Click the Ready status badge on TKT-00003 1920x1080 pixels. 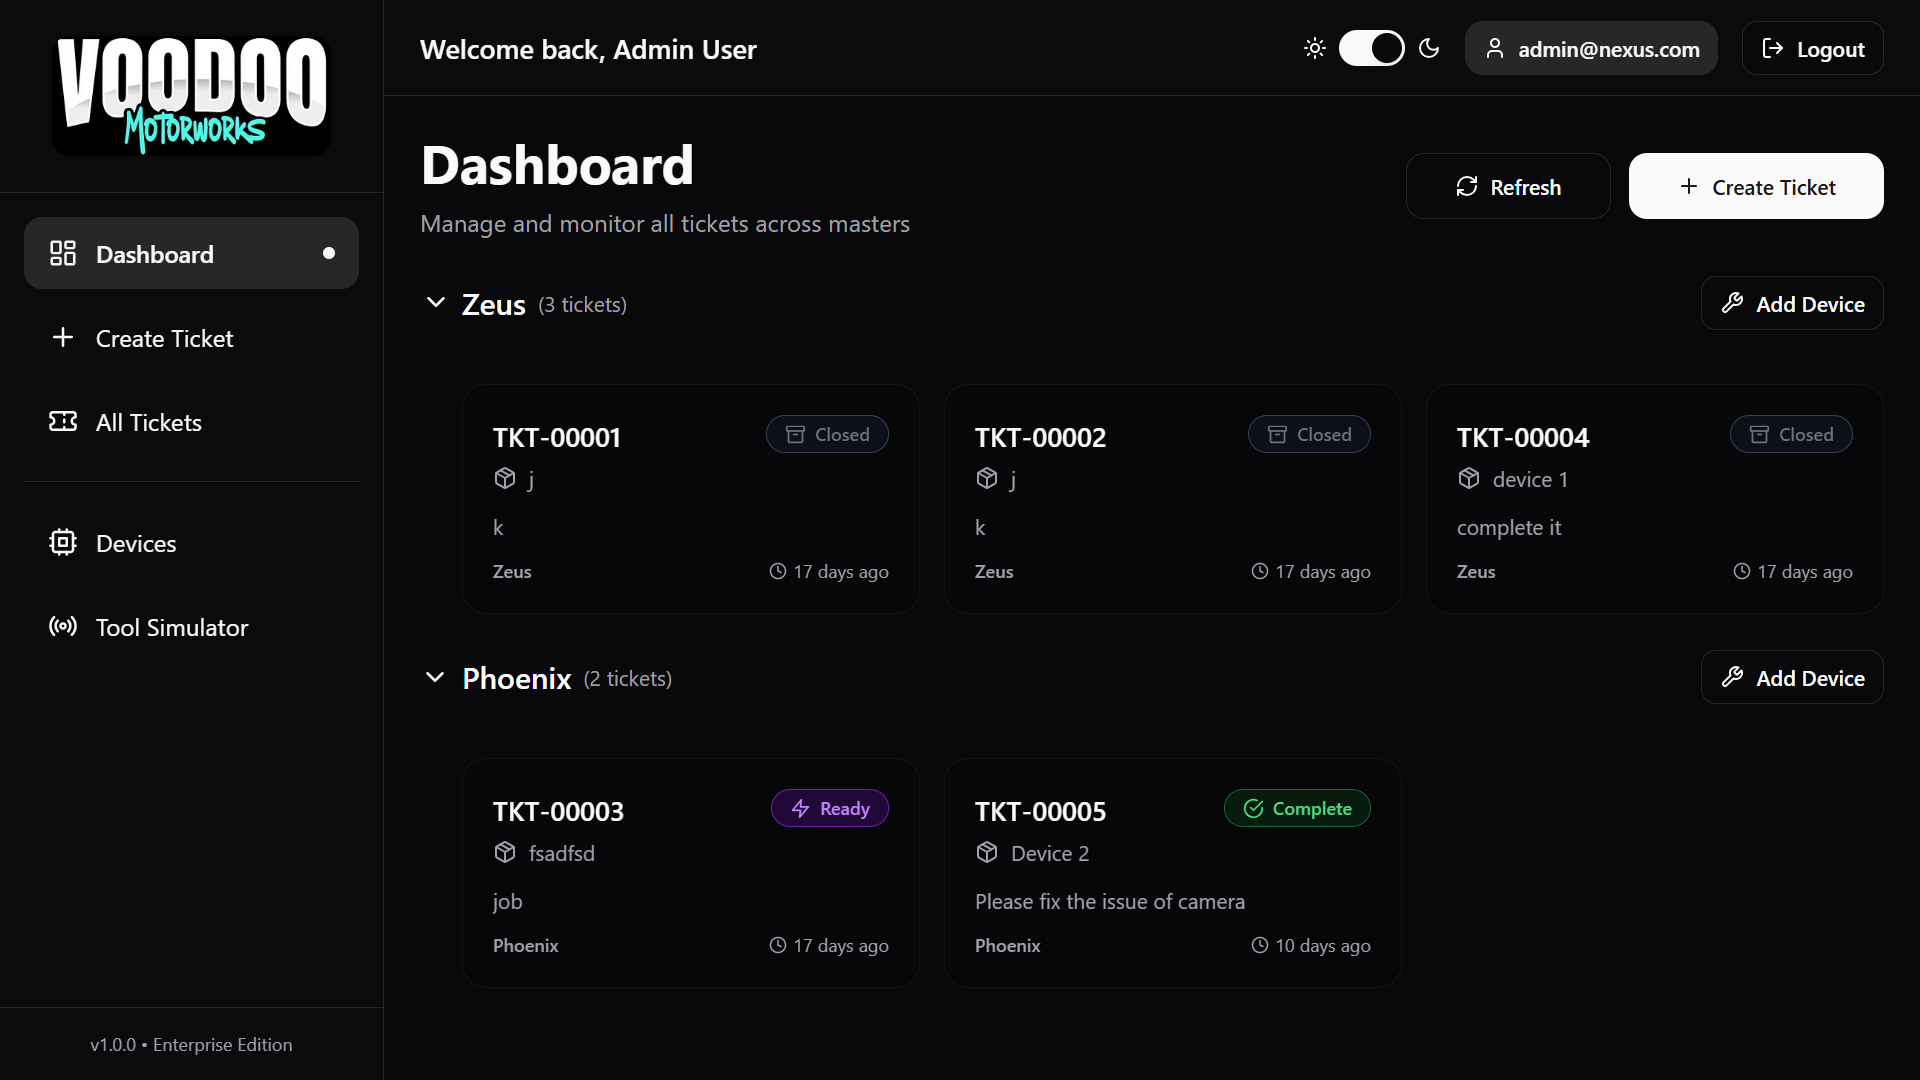(x=829, y=808)
